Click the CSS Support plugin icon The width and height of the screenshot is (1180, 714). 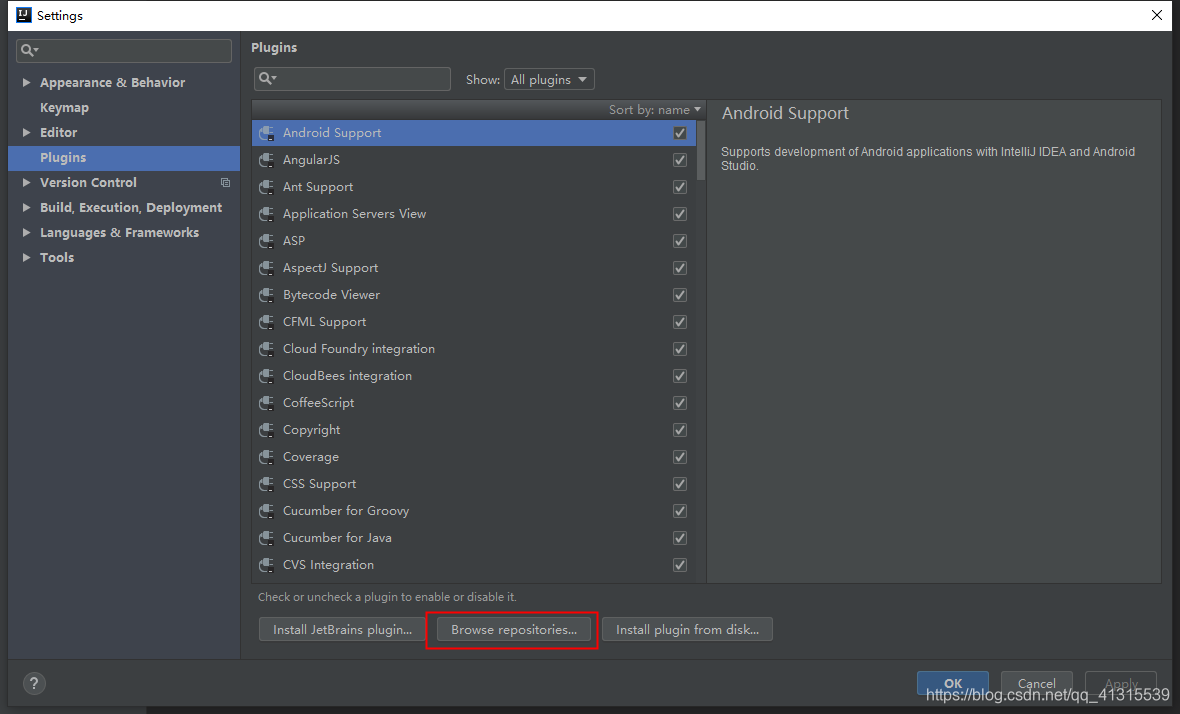coord(266,485)
